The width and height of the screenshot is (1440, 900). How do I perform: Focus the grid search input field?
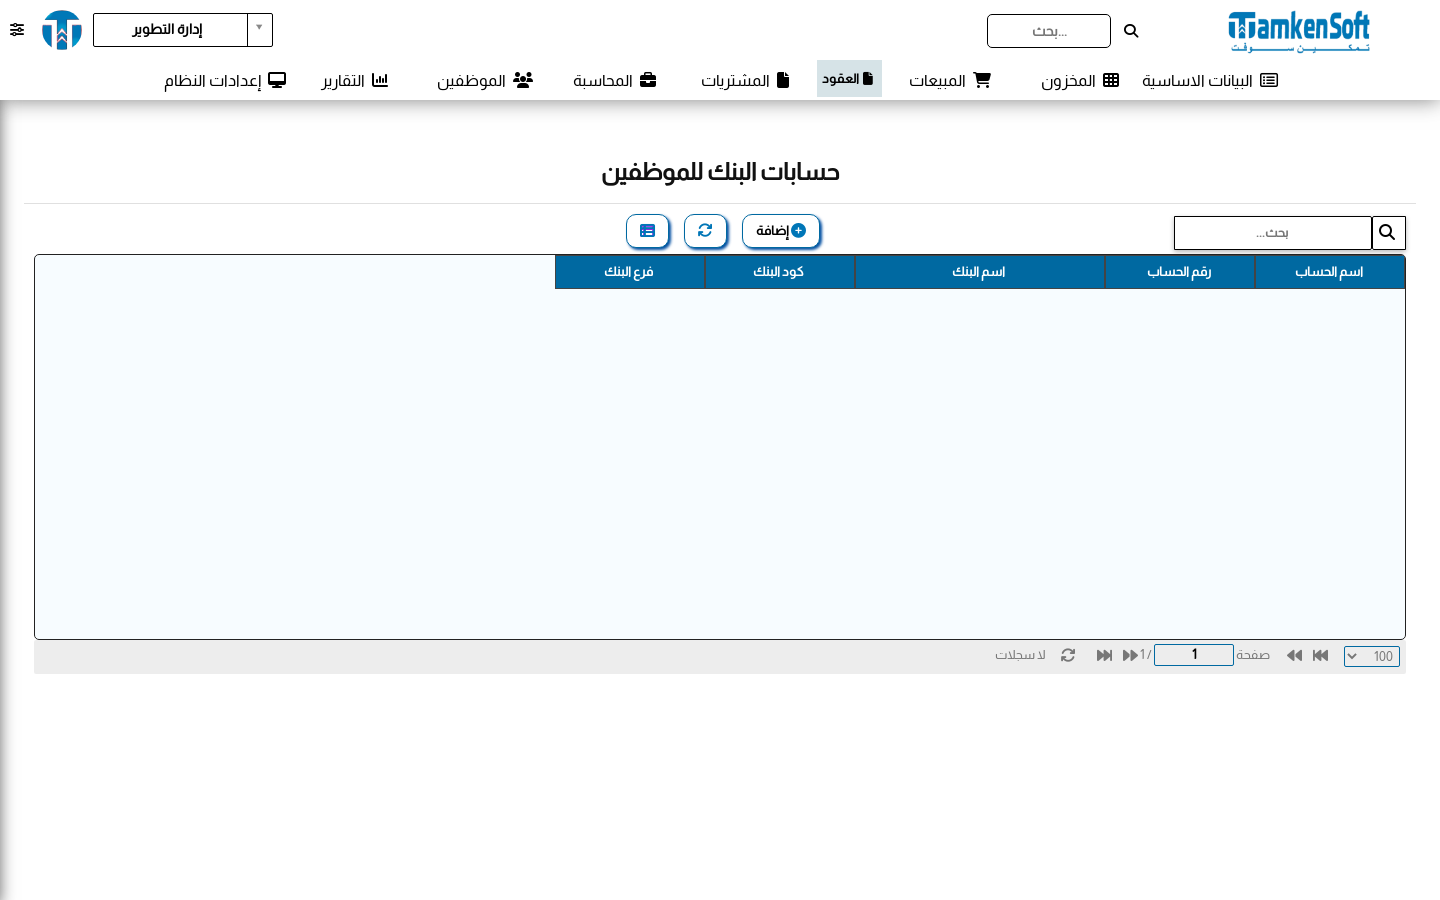pyautogui.click(x=1273, y=233)
